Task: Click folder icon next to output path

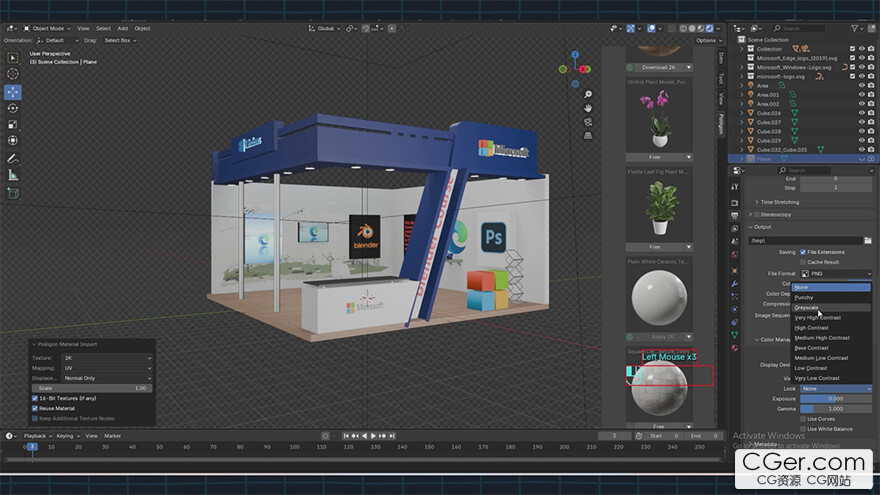Action: coord(868,241)
